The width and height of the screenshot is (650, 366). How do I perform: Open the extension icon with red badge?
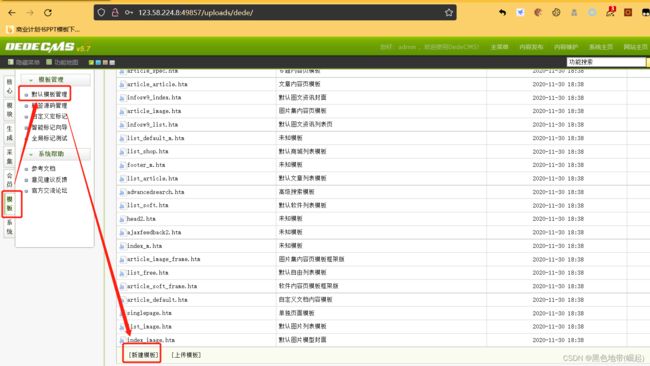click(x=610, y=12)
